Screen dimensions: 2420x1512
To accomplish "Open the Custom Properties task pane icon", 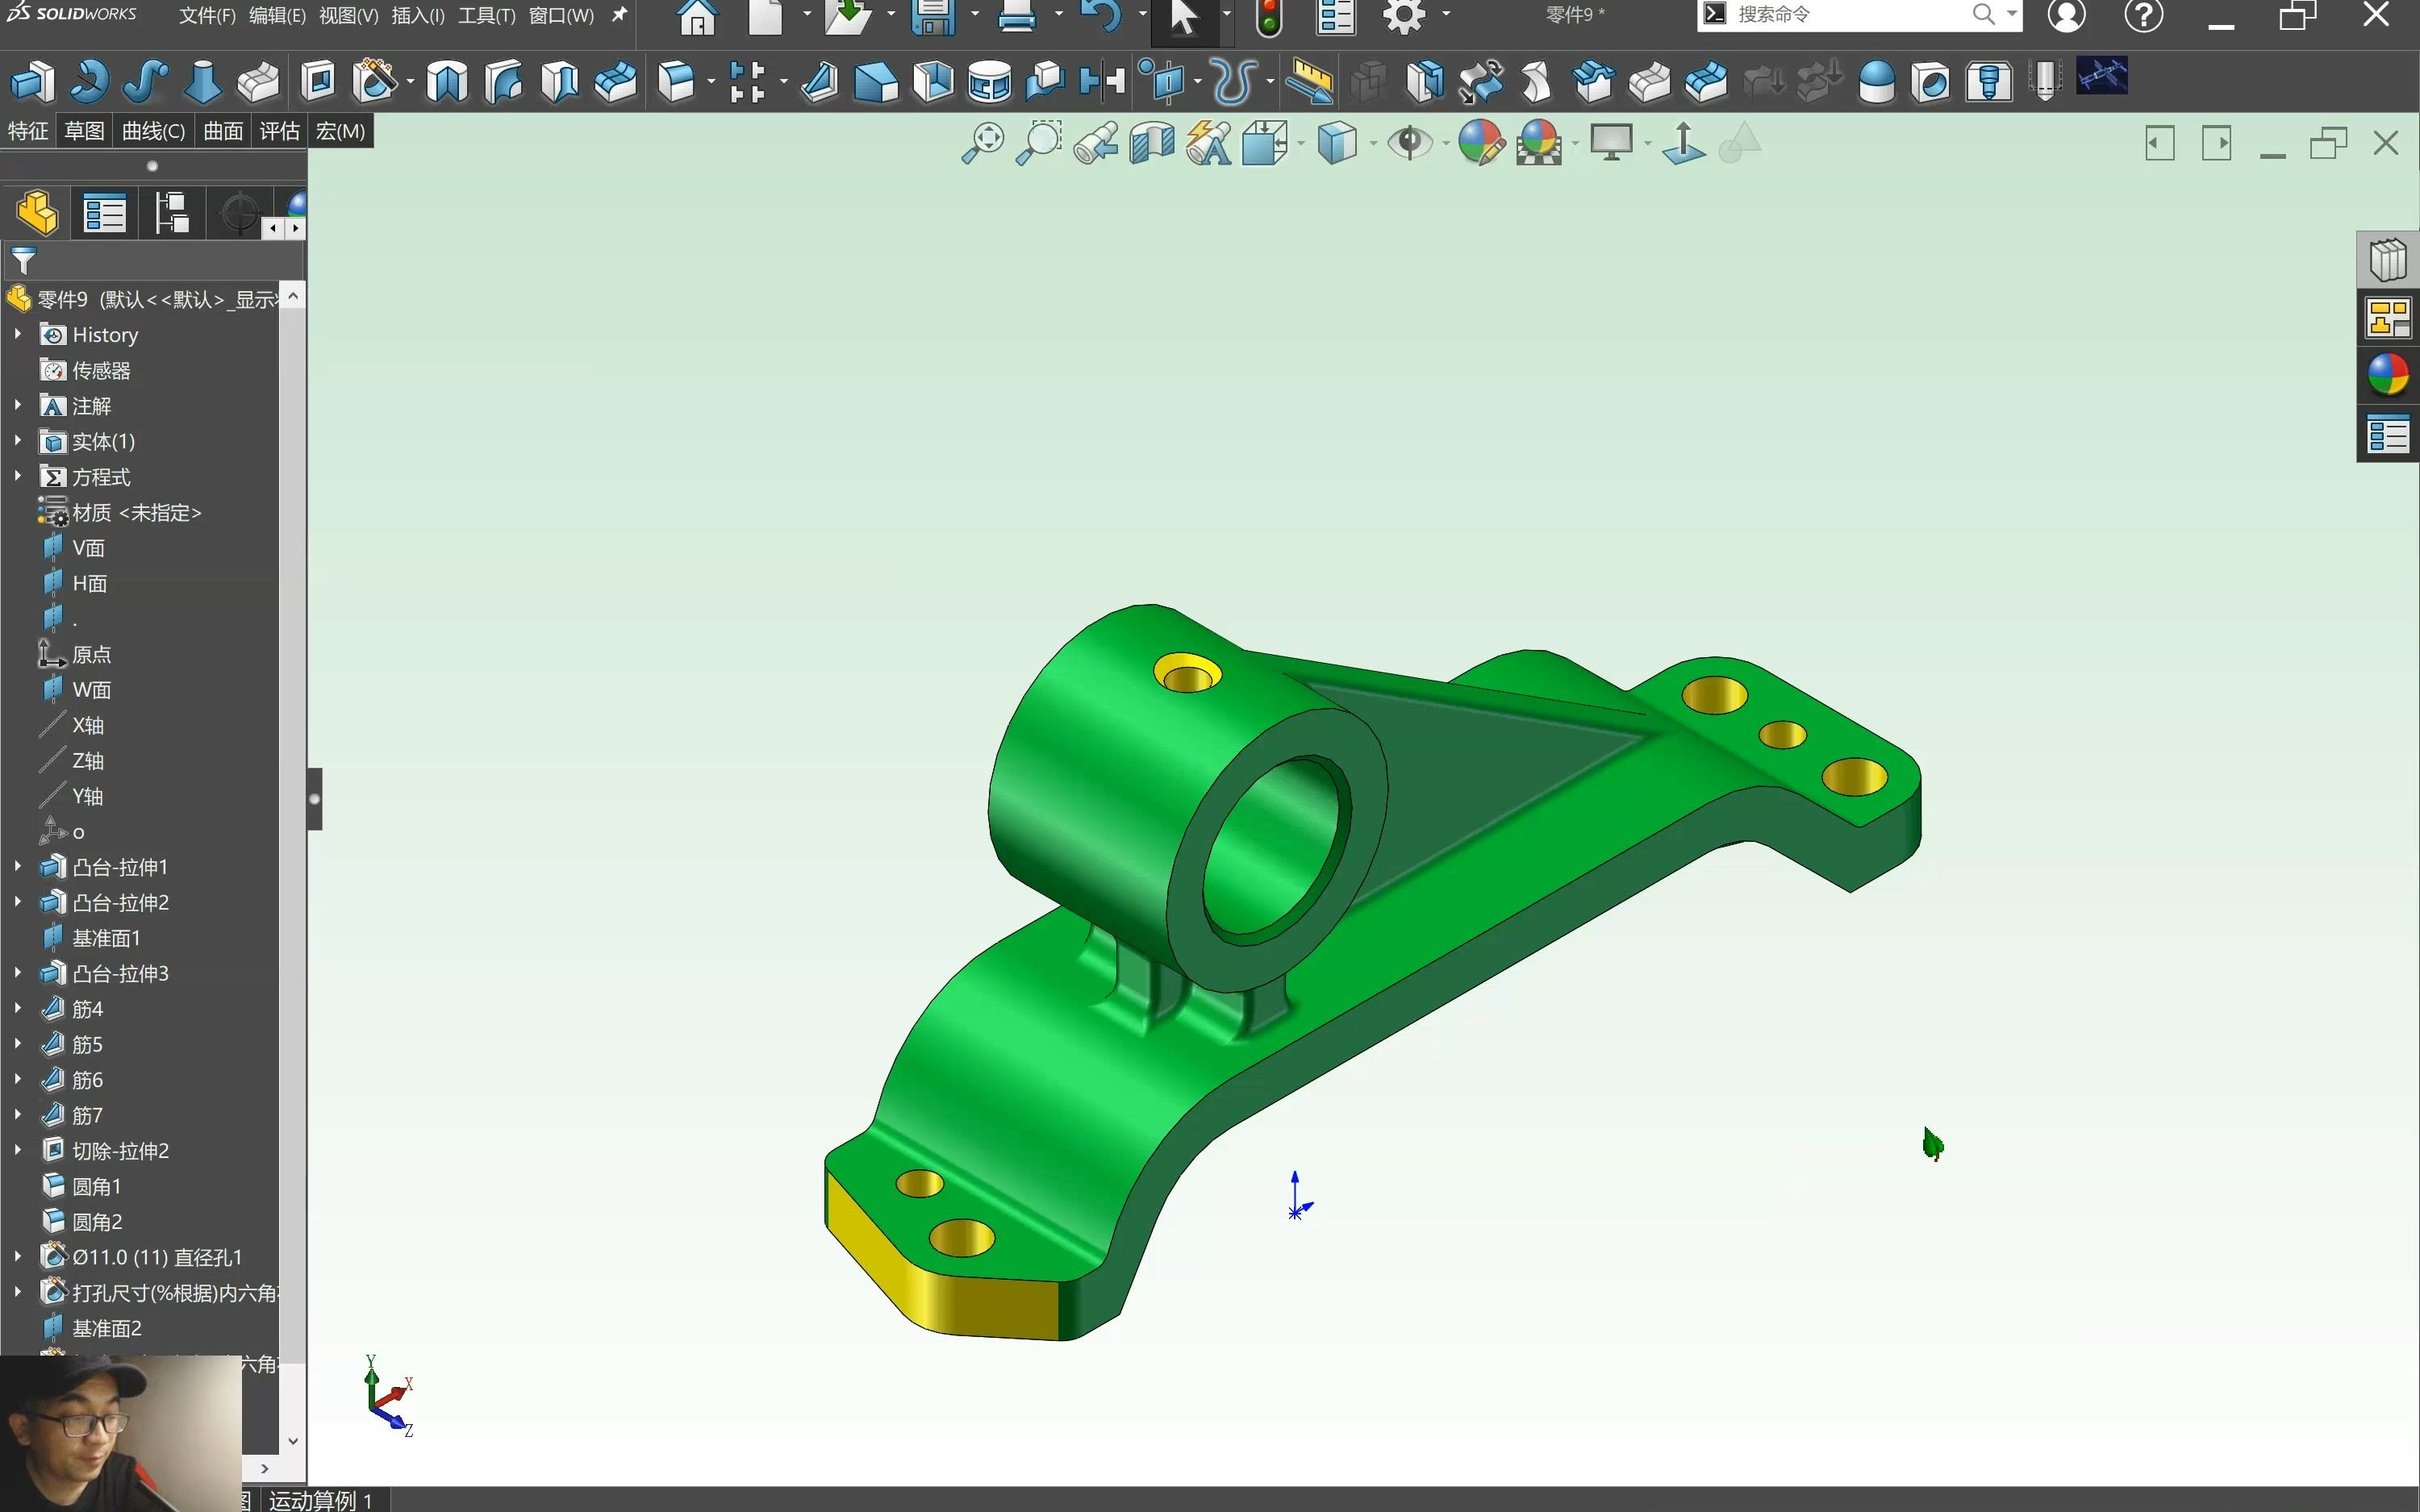I will point(2388,435).
